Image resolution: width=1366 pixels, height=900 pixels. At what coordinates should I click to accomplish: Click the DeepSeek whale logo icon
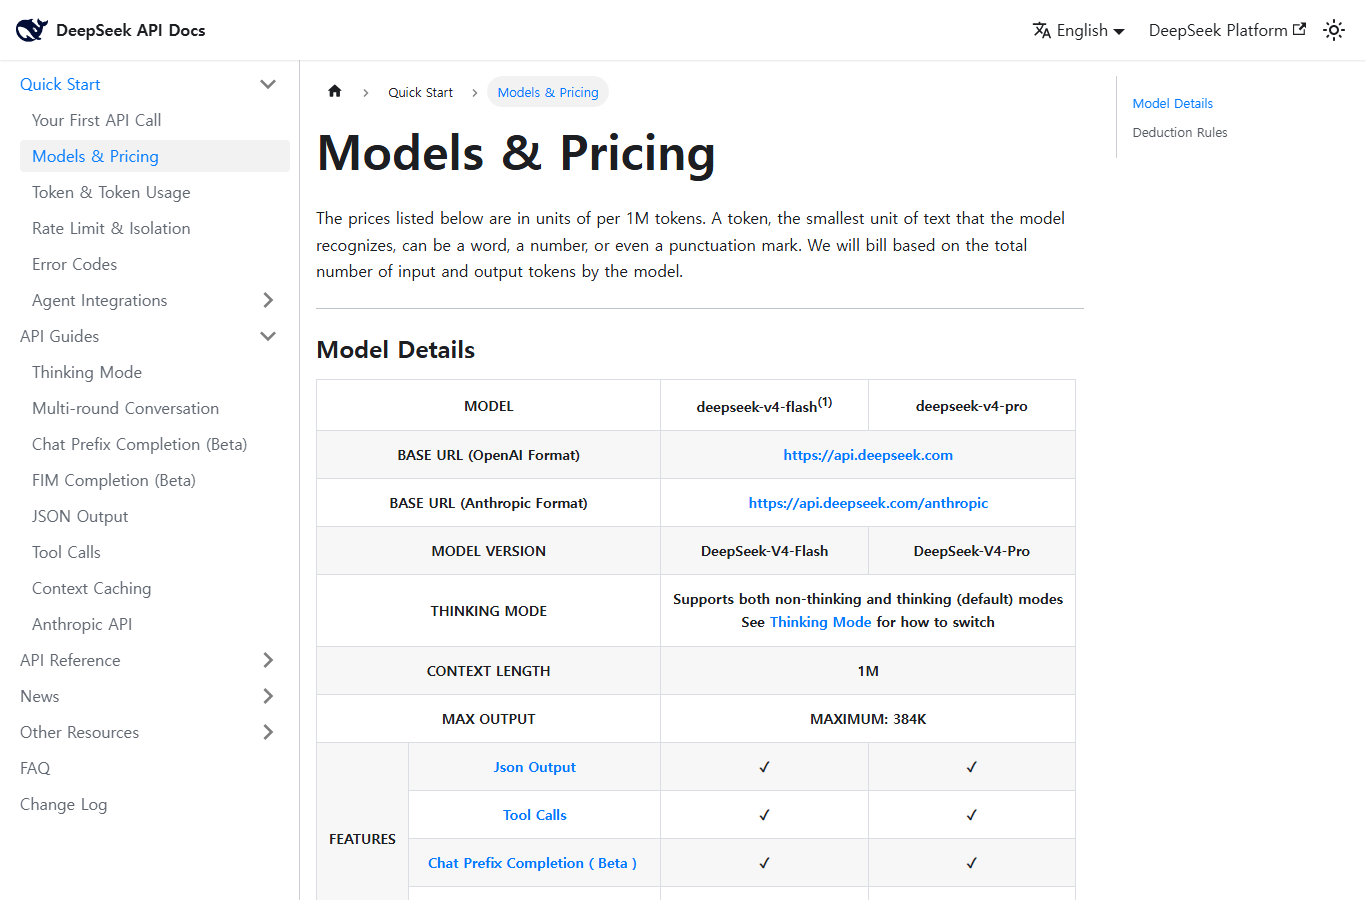pos(32,30)
